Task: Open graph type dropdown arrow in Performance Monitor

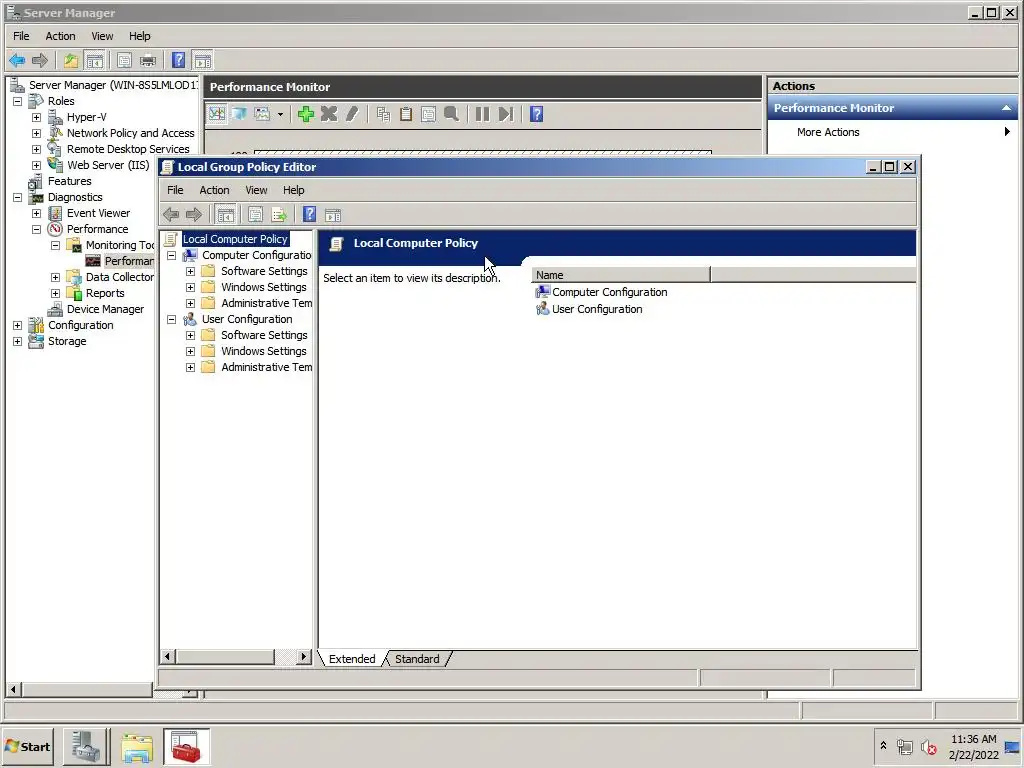Action: (x=280, y=114)
